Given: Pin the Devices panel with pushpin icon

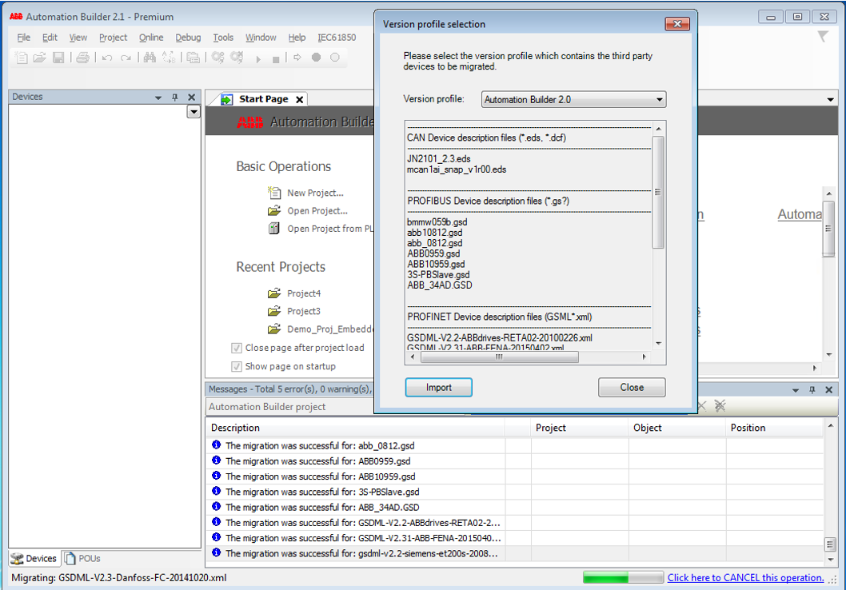Looking at the screenshot, I should [175, 97].
